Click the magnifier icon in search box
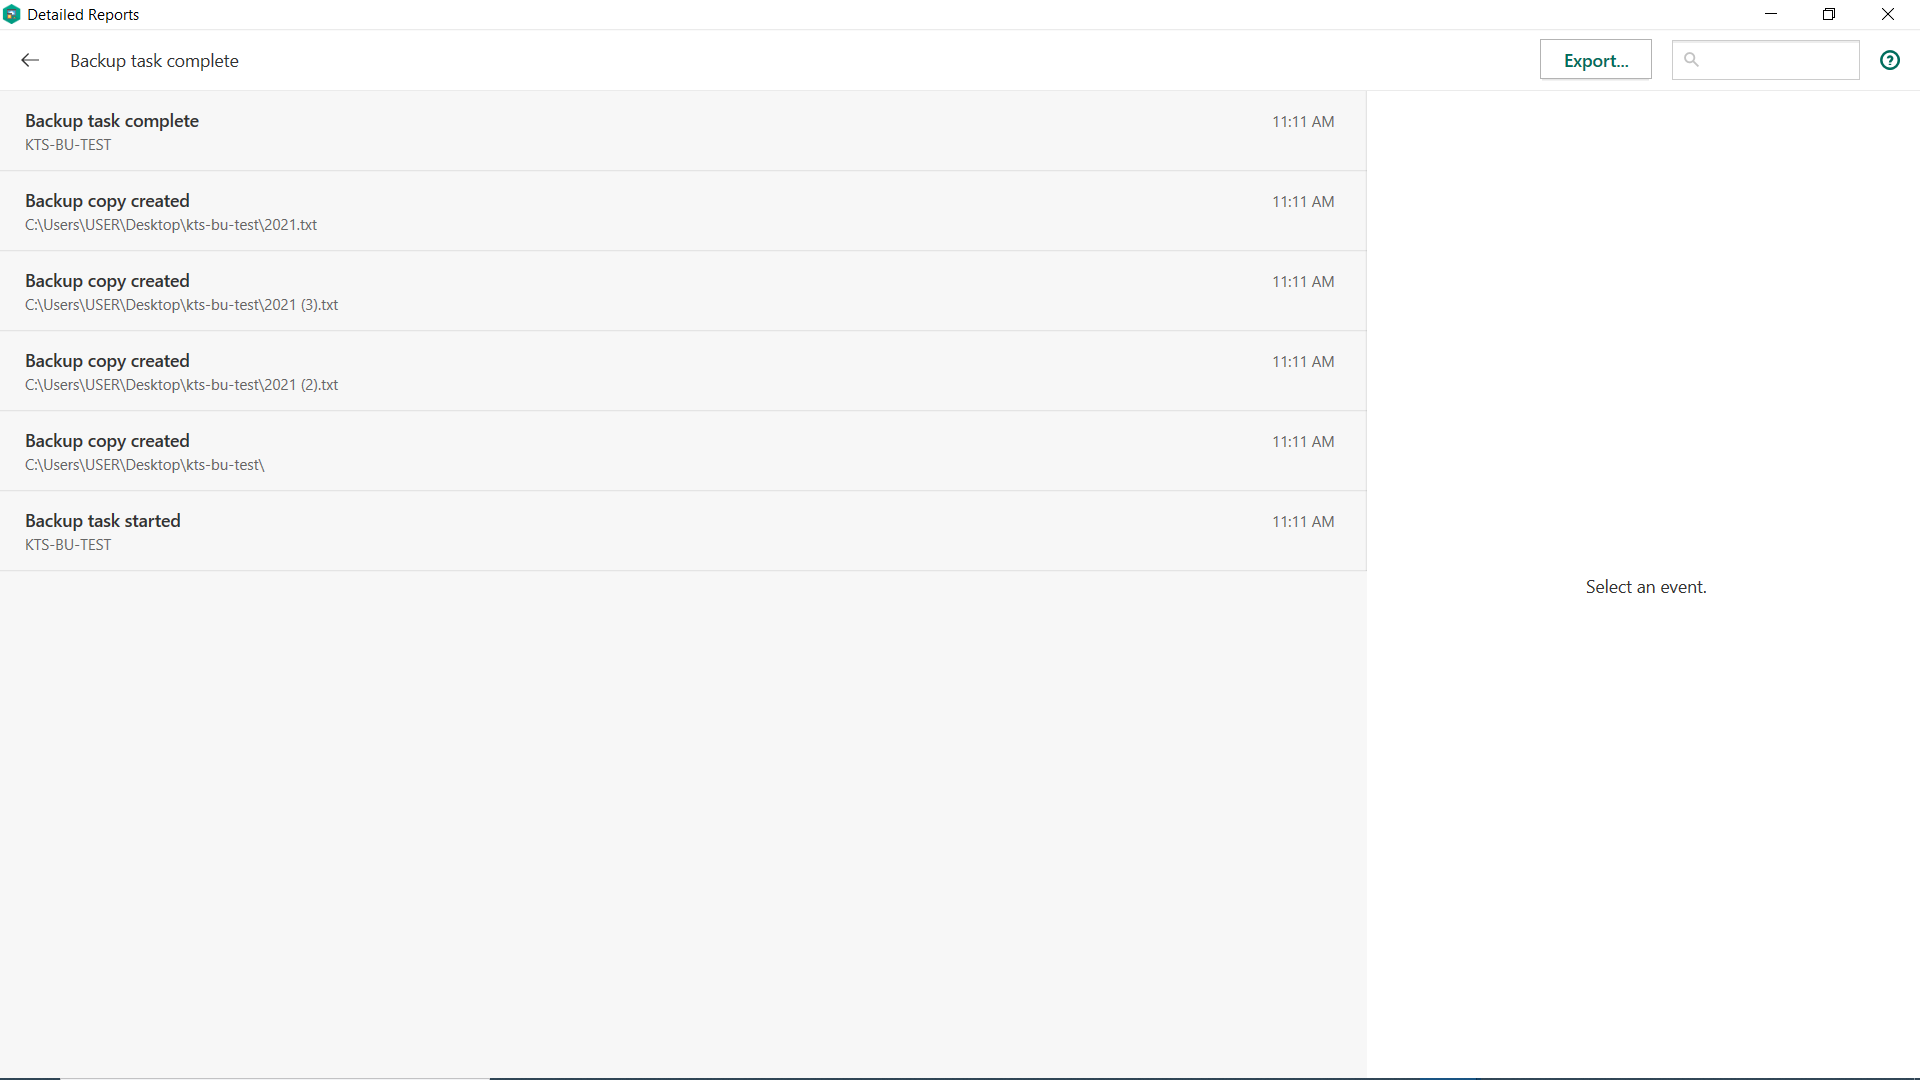 [1691, 60]
